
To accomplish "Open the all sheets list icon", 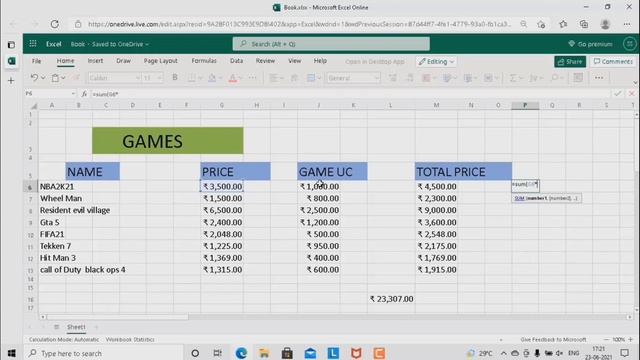I will coord(57,327).
